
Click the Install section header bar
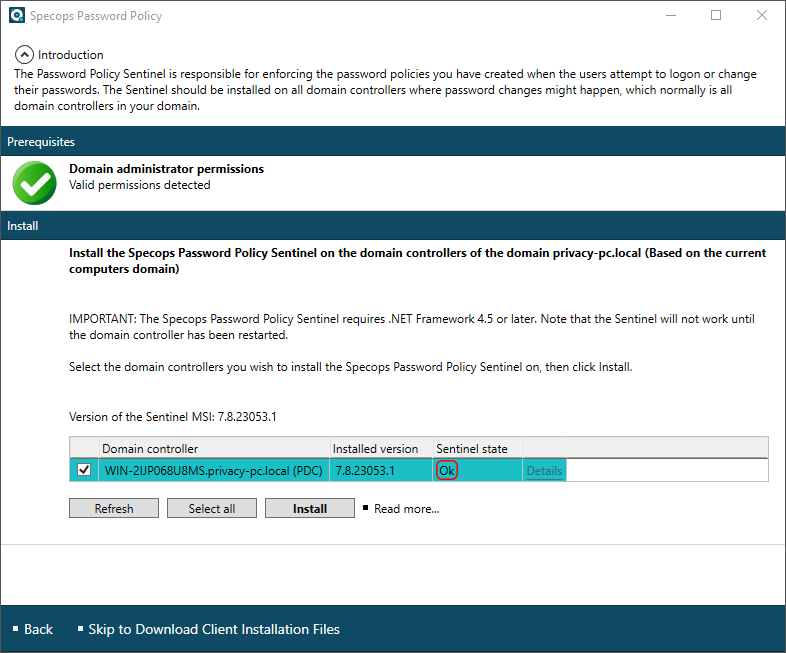tap(393, 226)
